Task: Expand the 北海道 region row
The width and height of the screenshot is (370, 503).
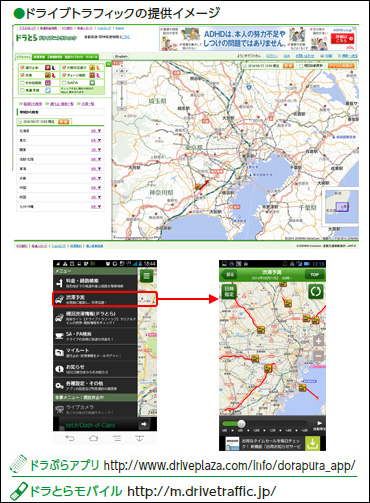Action: pos(60,131)
